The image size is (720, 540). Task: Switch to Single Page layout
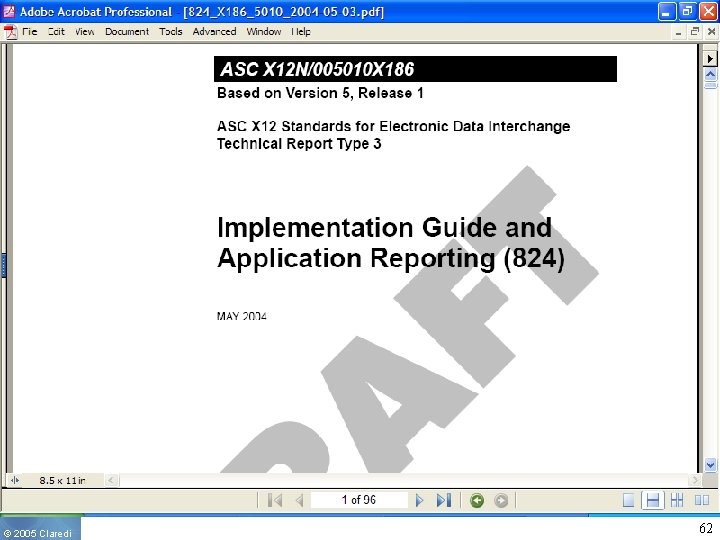click(628, 500)
